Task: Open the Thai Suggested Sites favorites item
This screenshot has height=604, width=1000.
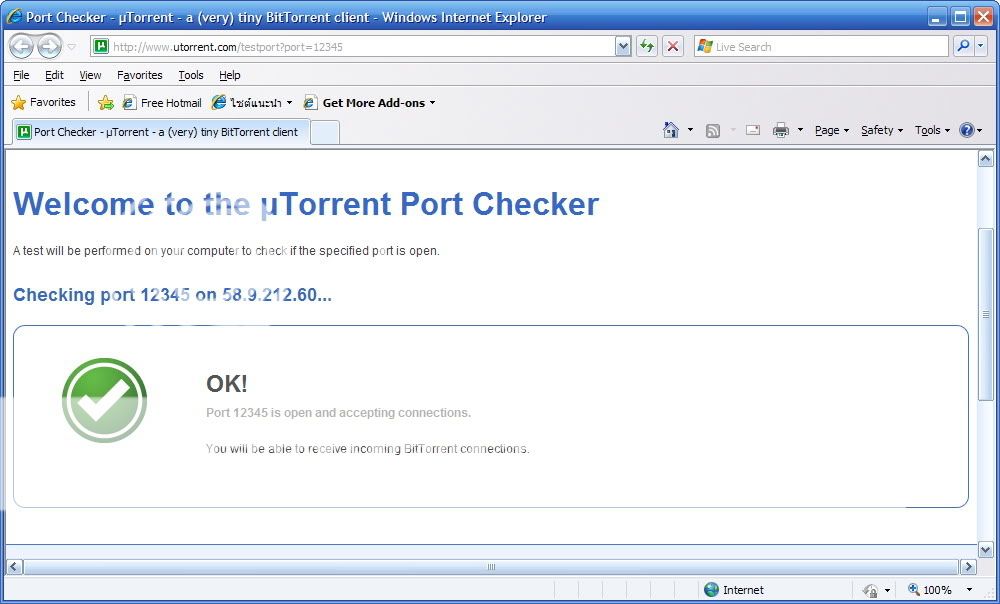Action: [252, 103]
